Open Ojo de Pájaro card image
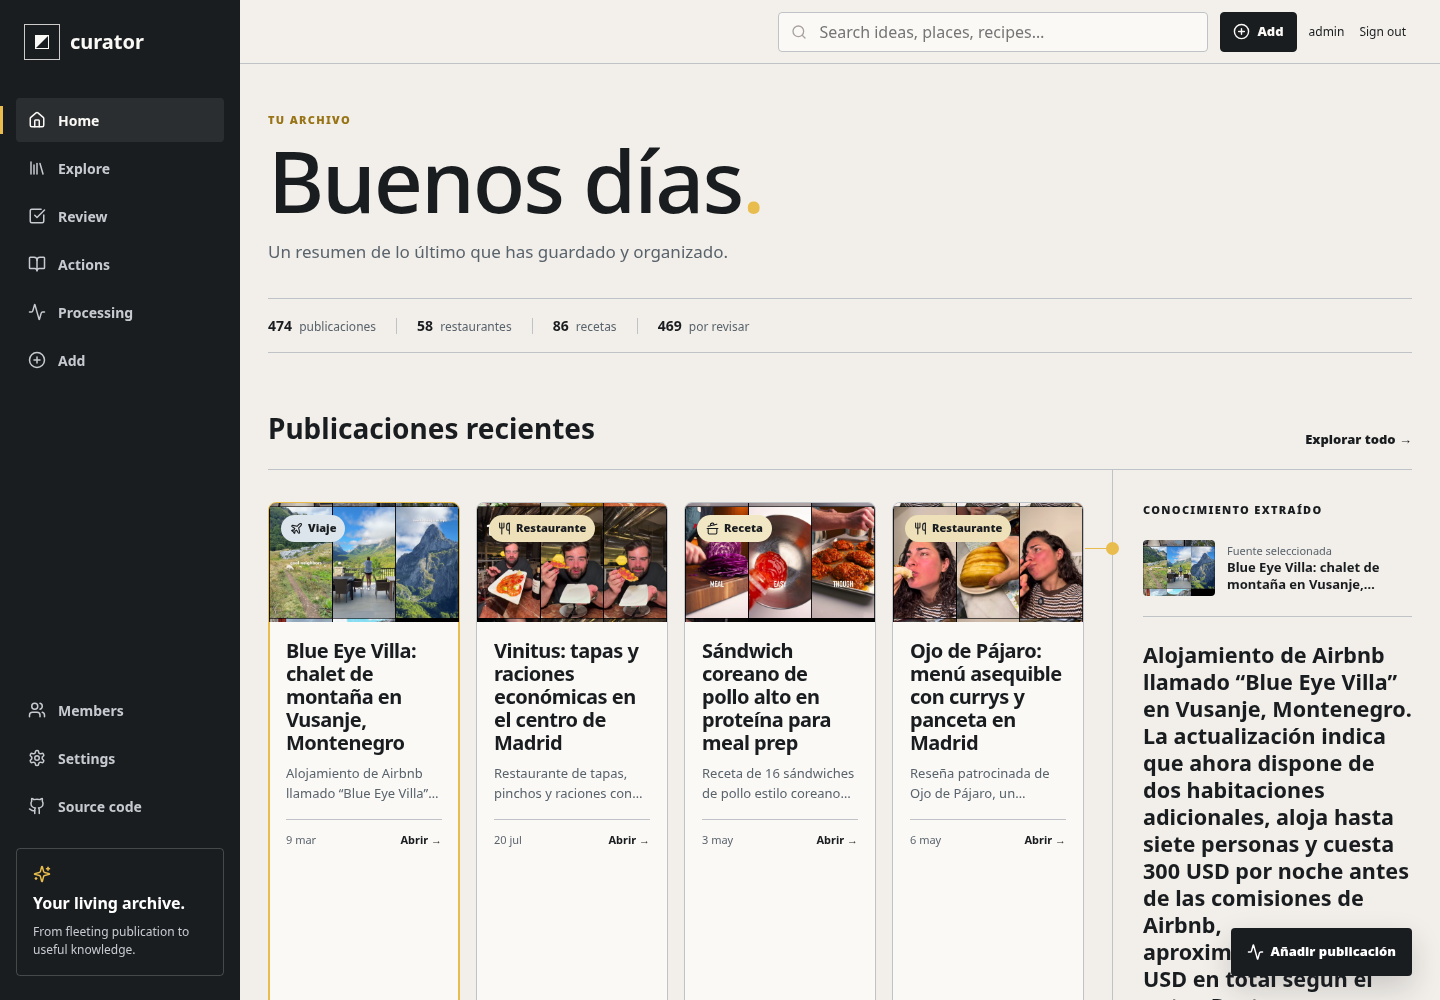Image resolution: width=1440 pixels, height=1000 pixels. [988, 562]
